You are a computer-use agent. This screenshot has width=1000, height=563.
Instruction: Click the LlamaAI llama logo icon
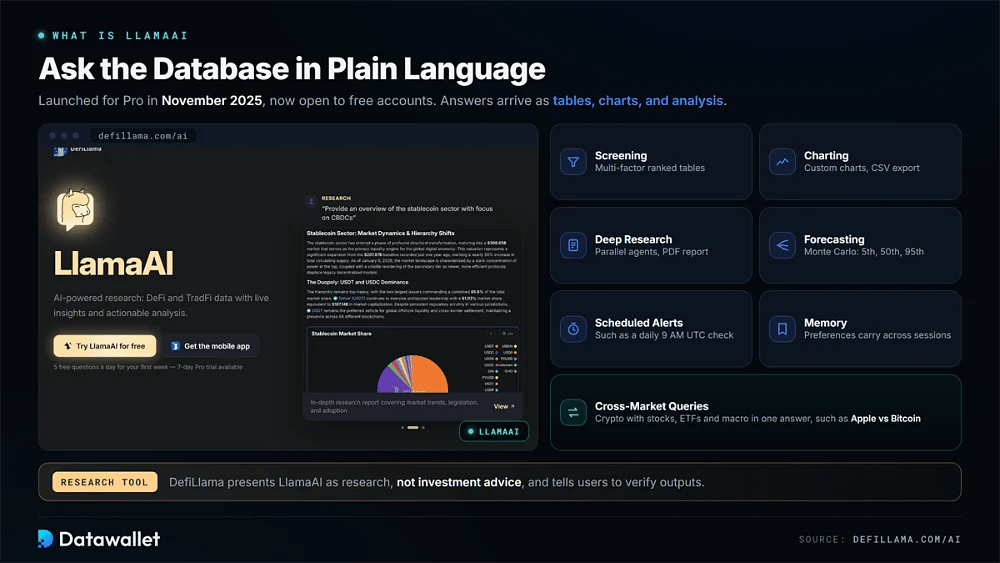(x=75, y=210)
